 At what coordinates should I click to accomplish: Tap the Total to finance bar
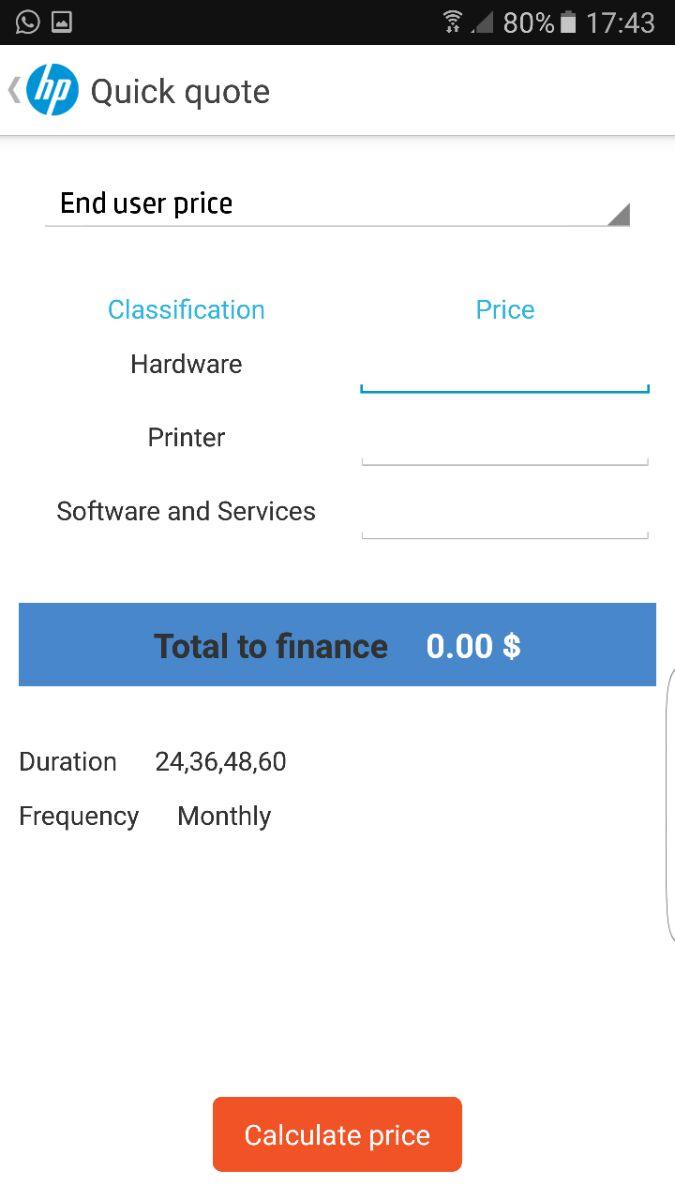pos(337,645)
